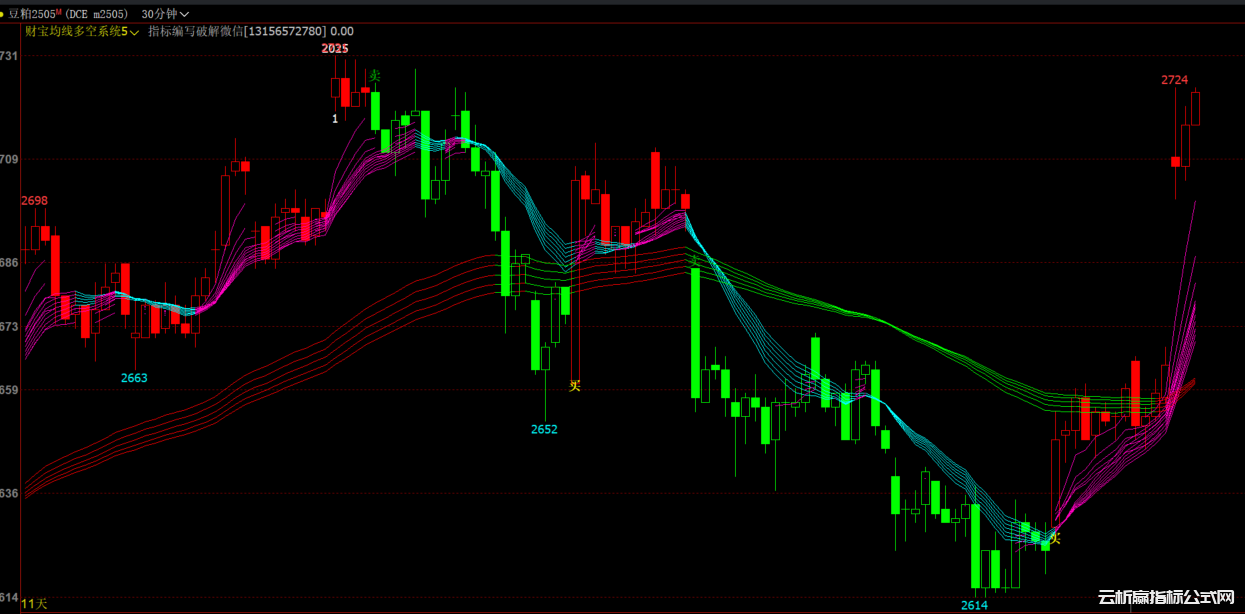Viewport: 1245px width, 614px height.
Task: Select the 0.00 indicator value
Action: point(342,31)
